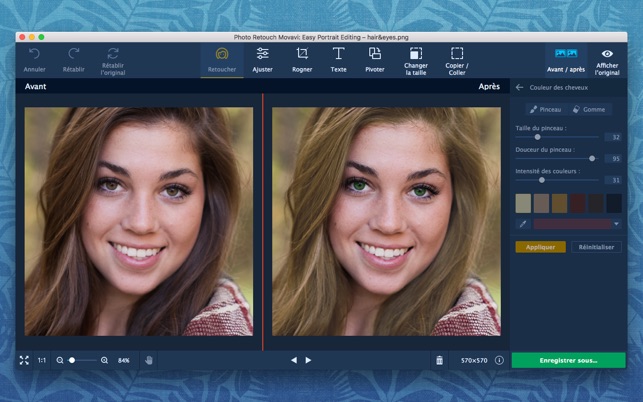The width and height of the screenshot is (643, 402).
Task: Click the 570x570 dimensions text
Action: [x=474, y=361]
